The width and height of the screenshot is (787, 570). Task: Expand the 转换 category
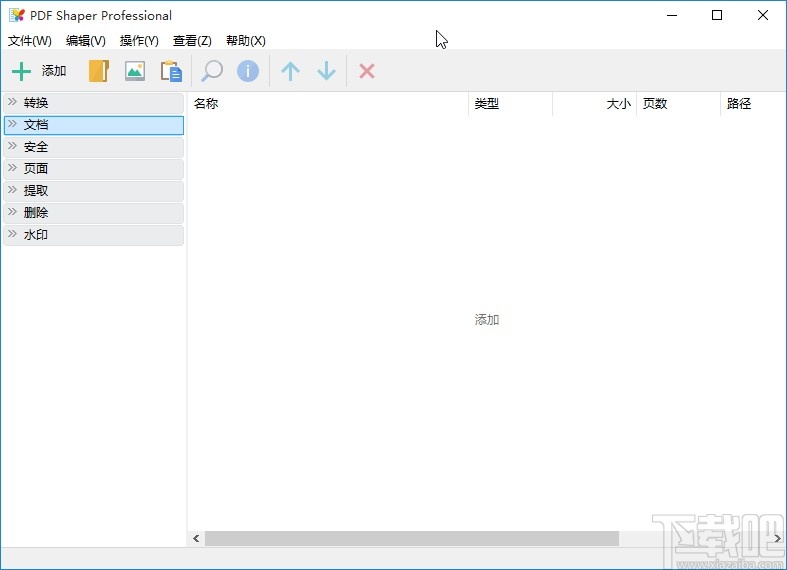(x=94, y=103)
